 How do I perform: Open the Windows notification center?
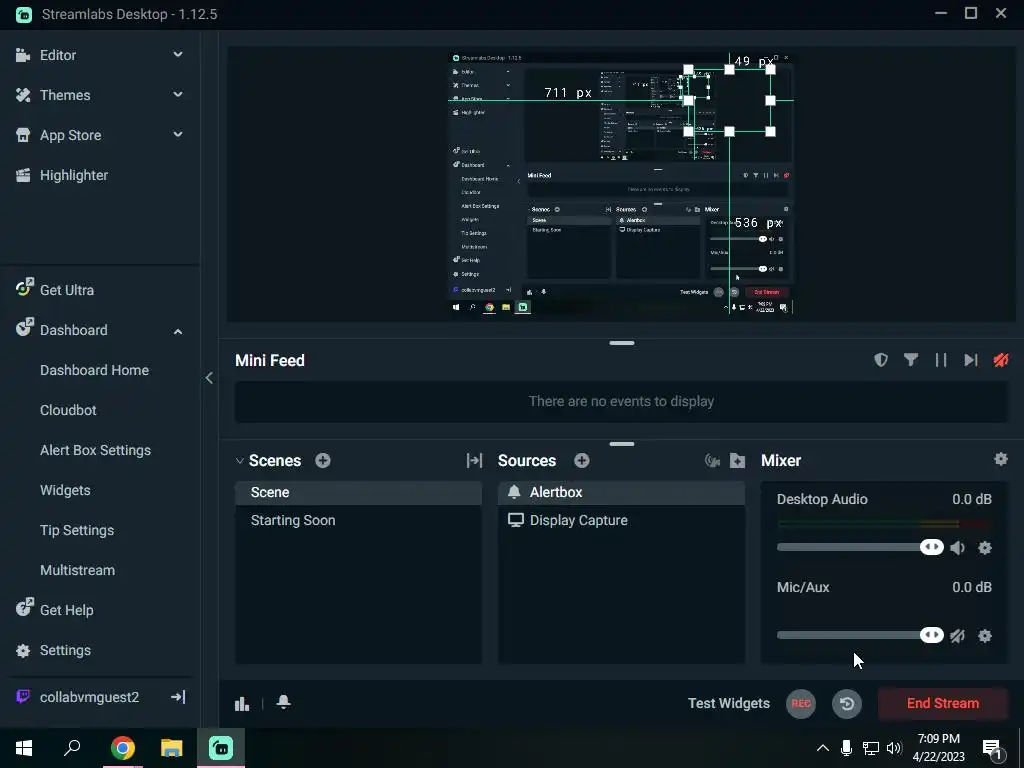[993, 748]
